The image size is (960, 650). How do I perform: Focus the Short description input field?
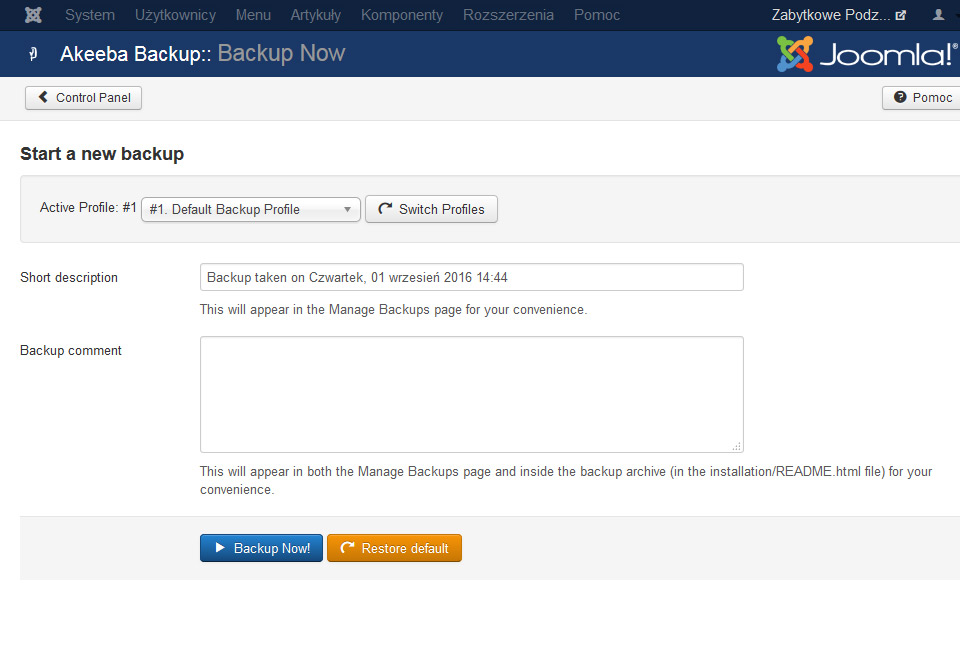point(471,277)
